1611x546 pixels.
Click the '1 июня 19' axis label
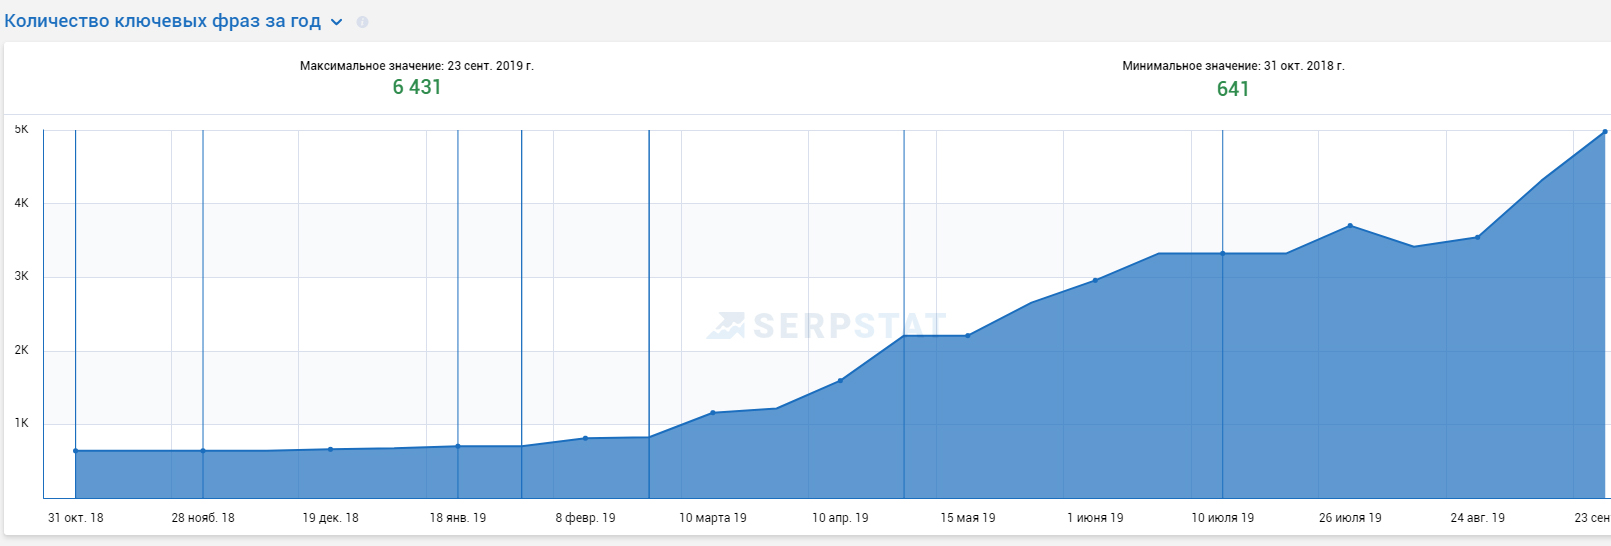tap(1095, 518)
